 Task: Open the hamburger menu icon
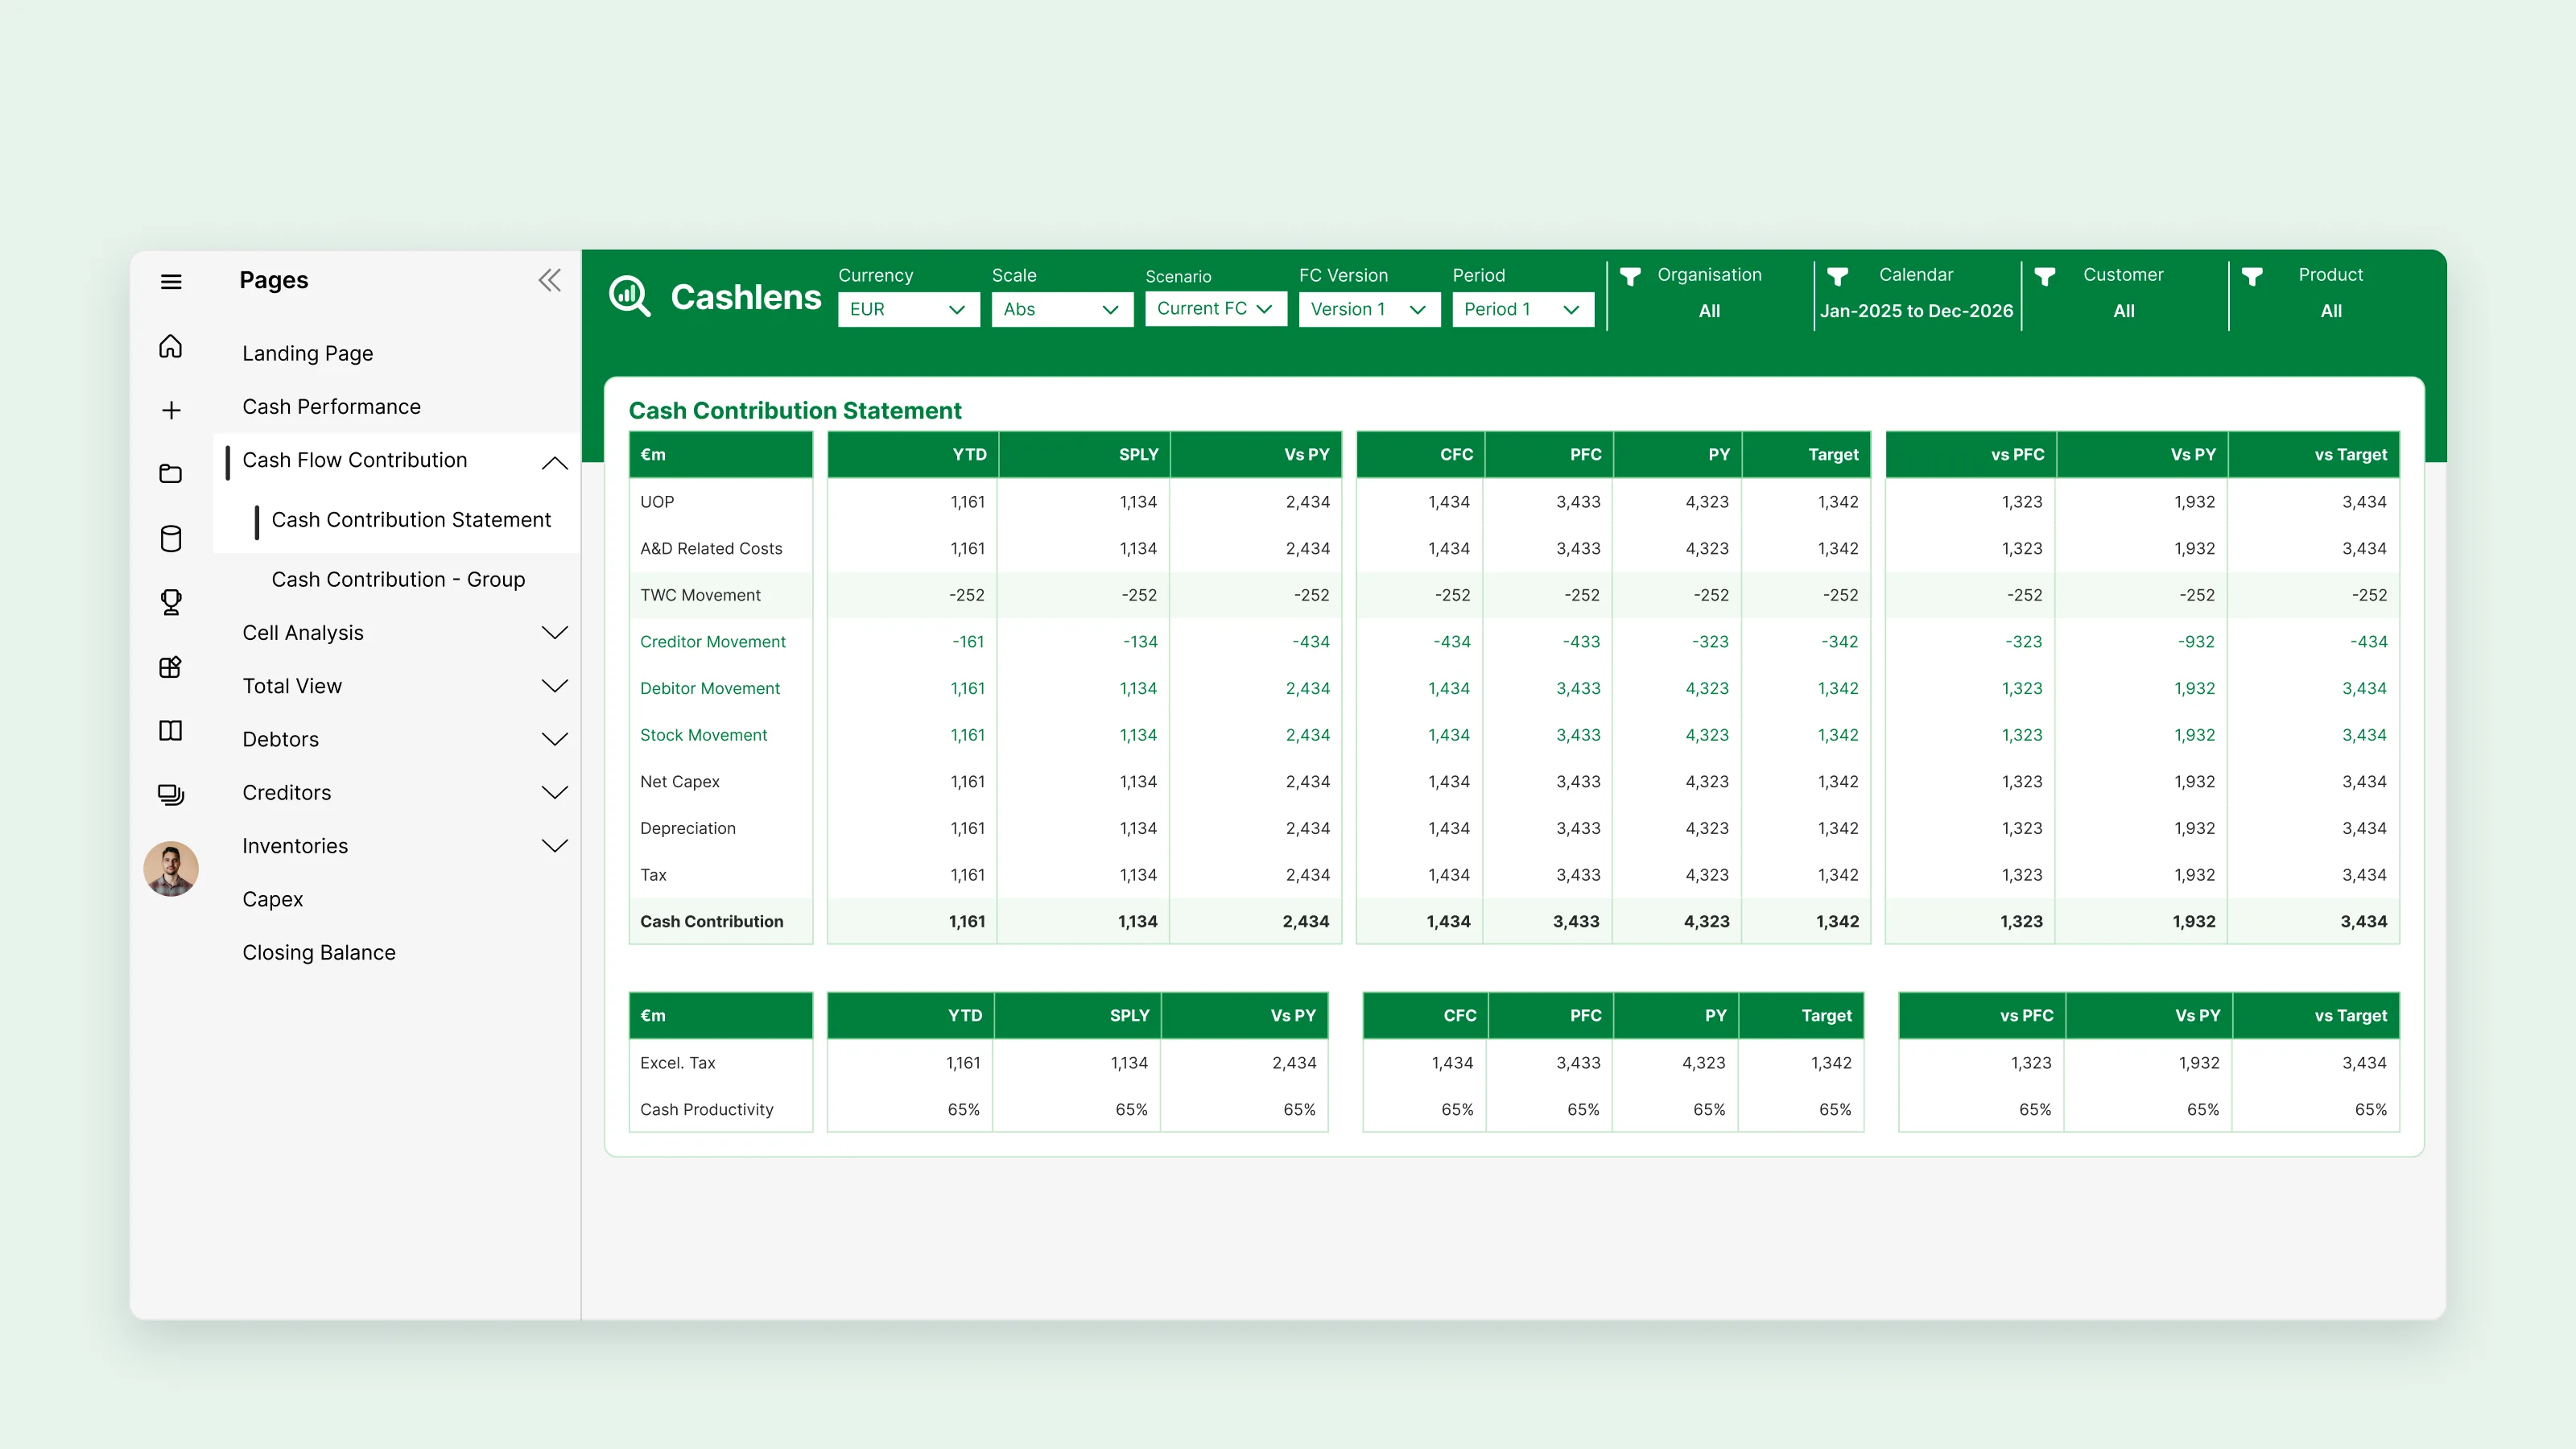[x=171, y=281]
